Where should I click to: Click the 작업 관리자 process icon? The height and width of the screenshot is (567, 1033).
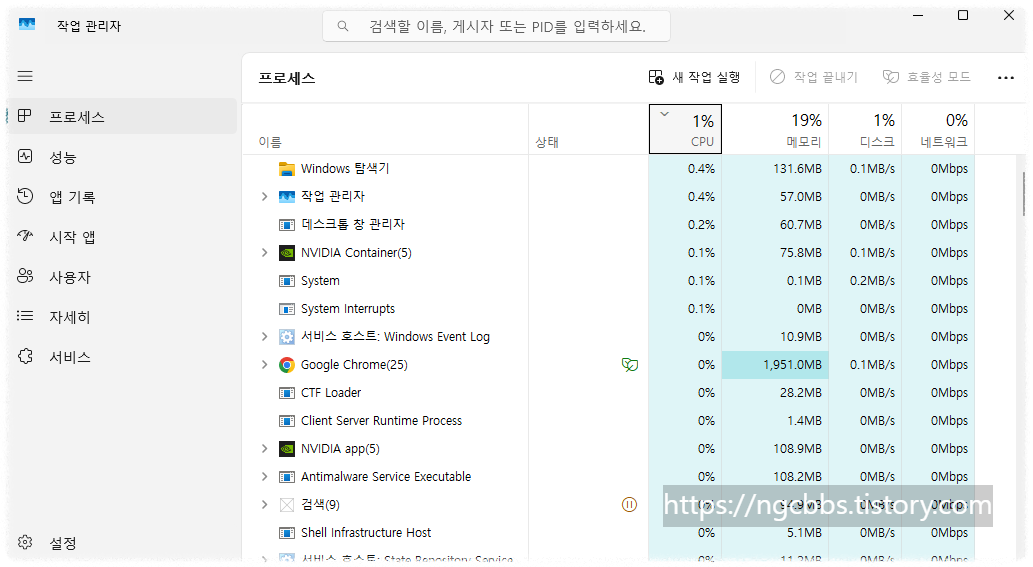(x=287, y=196)
